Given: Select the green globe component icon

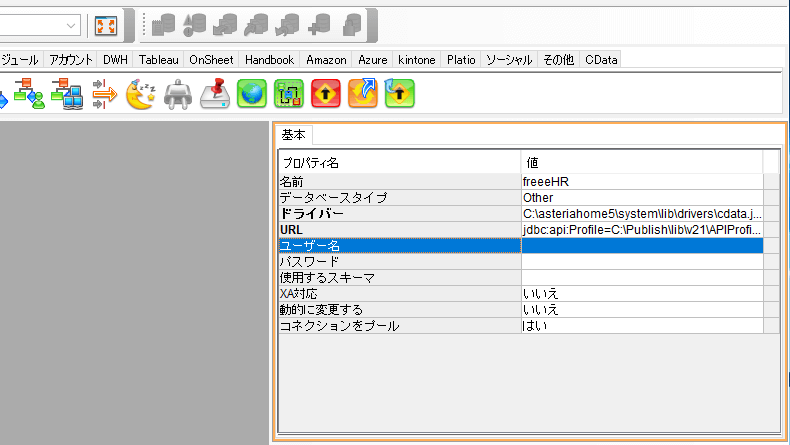Looking at the screenshot, I should [x=252, y=94].
